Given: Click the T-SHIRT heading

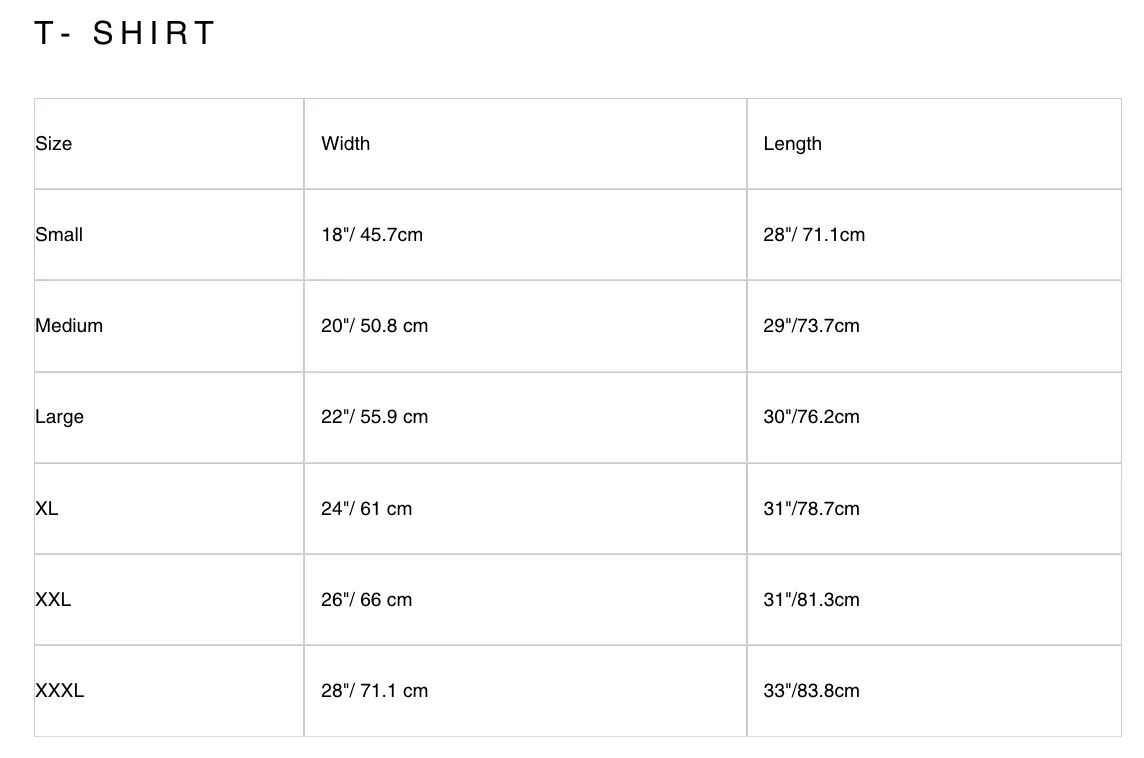Looking at the screenshot, I should tap(125, 34).
